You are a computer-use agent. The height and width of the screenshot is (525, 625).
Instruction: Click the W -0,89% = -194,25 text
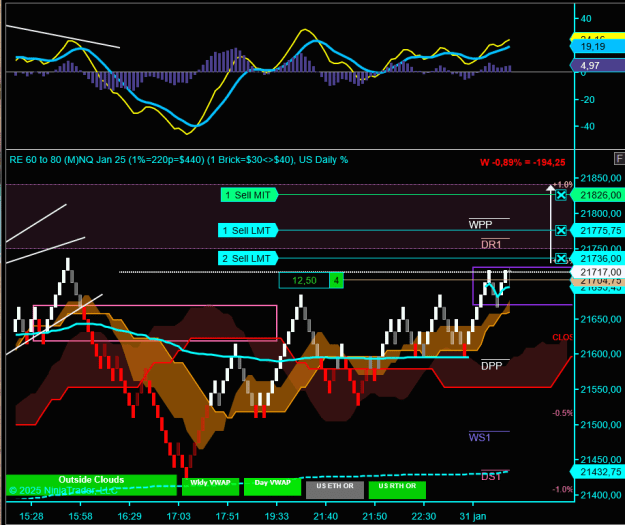pos(523,162)
